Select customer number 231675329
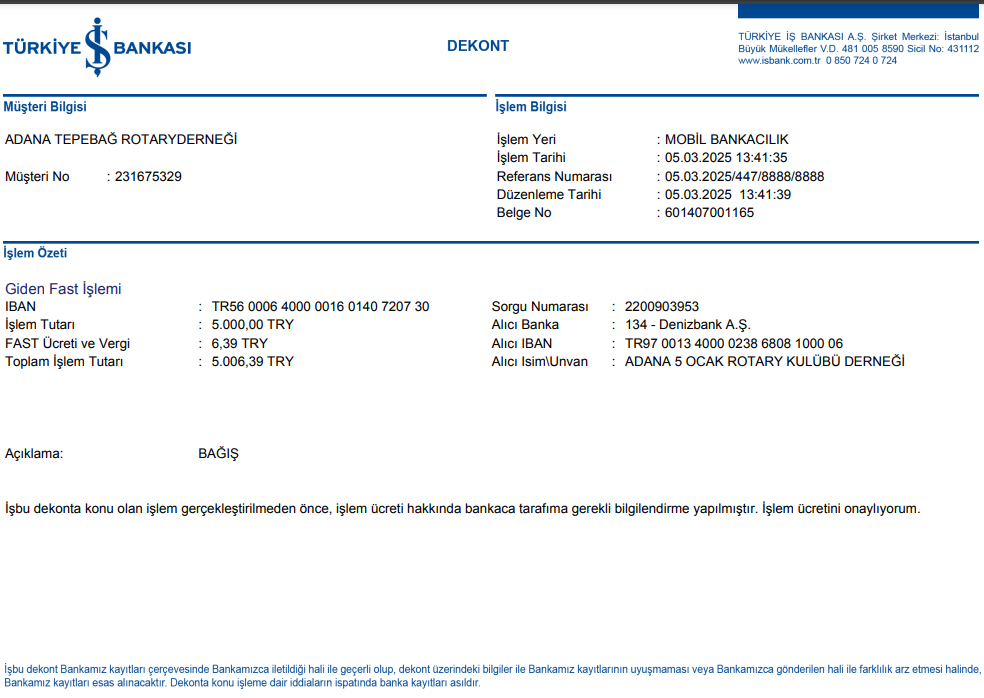984x698 pixels. pos(148,176)
